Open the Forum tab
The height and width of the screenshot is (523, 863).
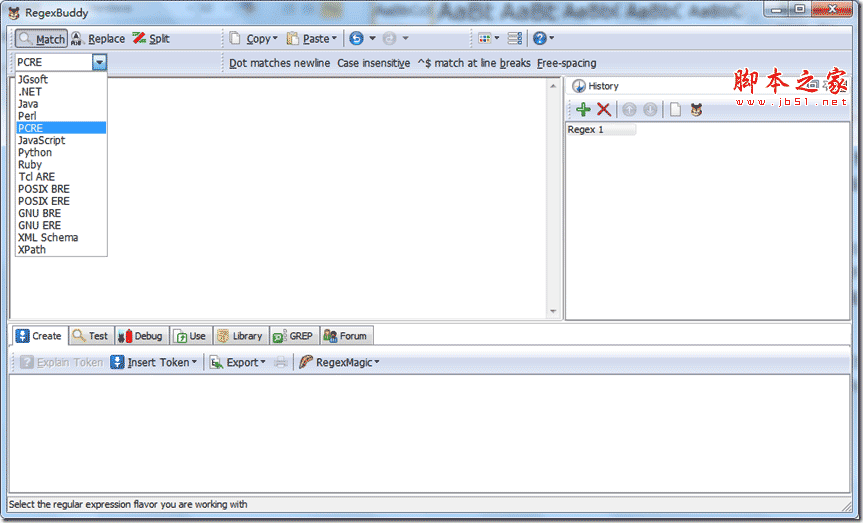[346, 335]
